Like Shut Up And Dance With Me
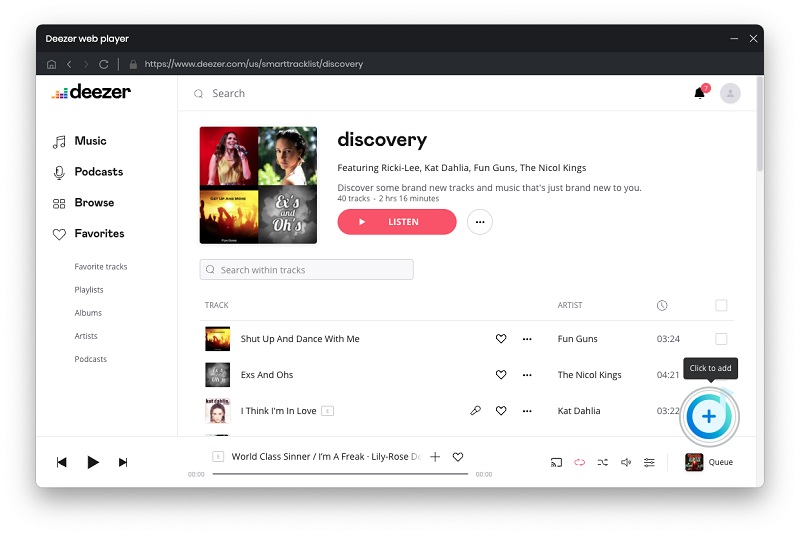This screenshot has height=535, width=800. click(x=501, y=339)
